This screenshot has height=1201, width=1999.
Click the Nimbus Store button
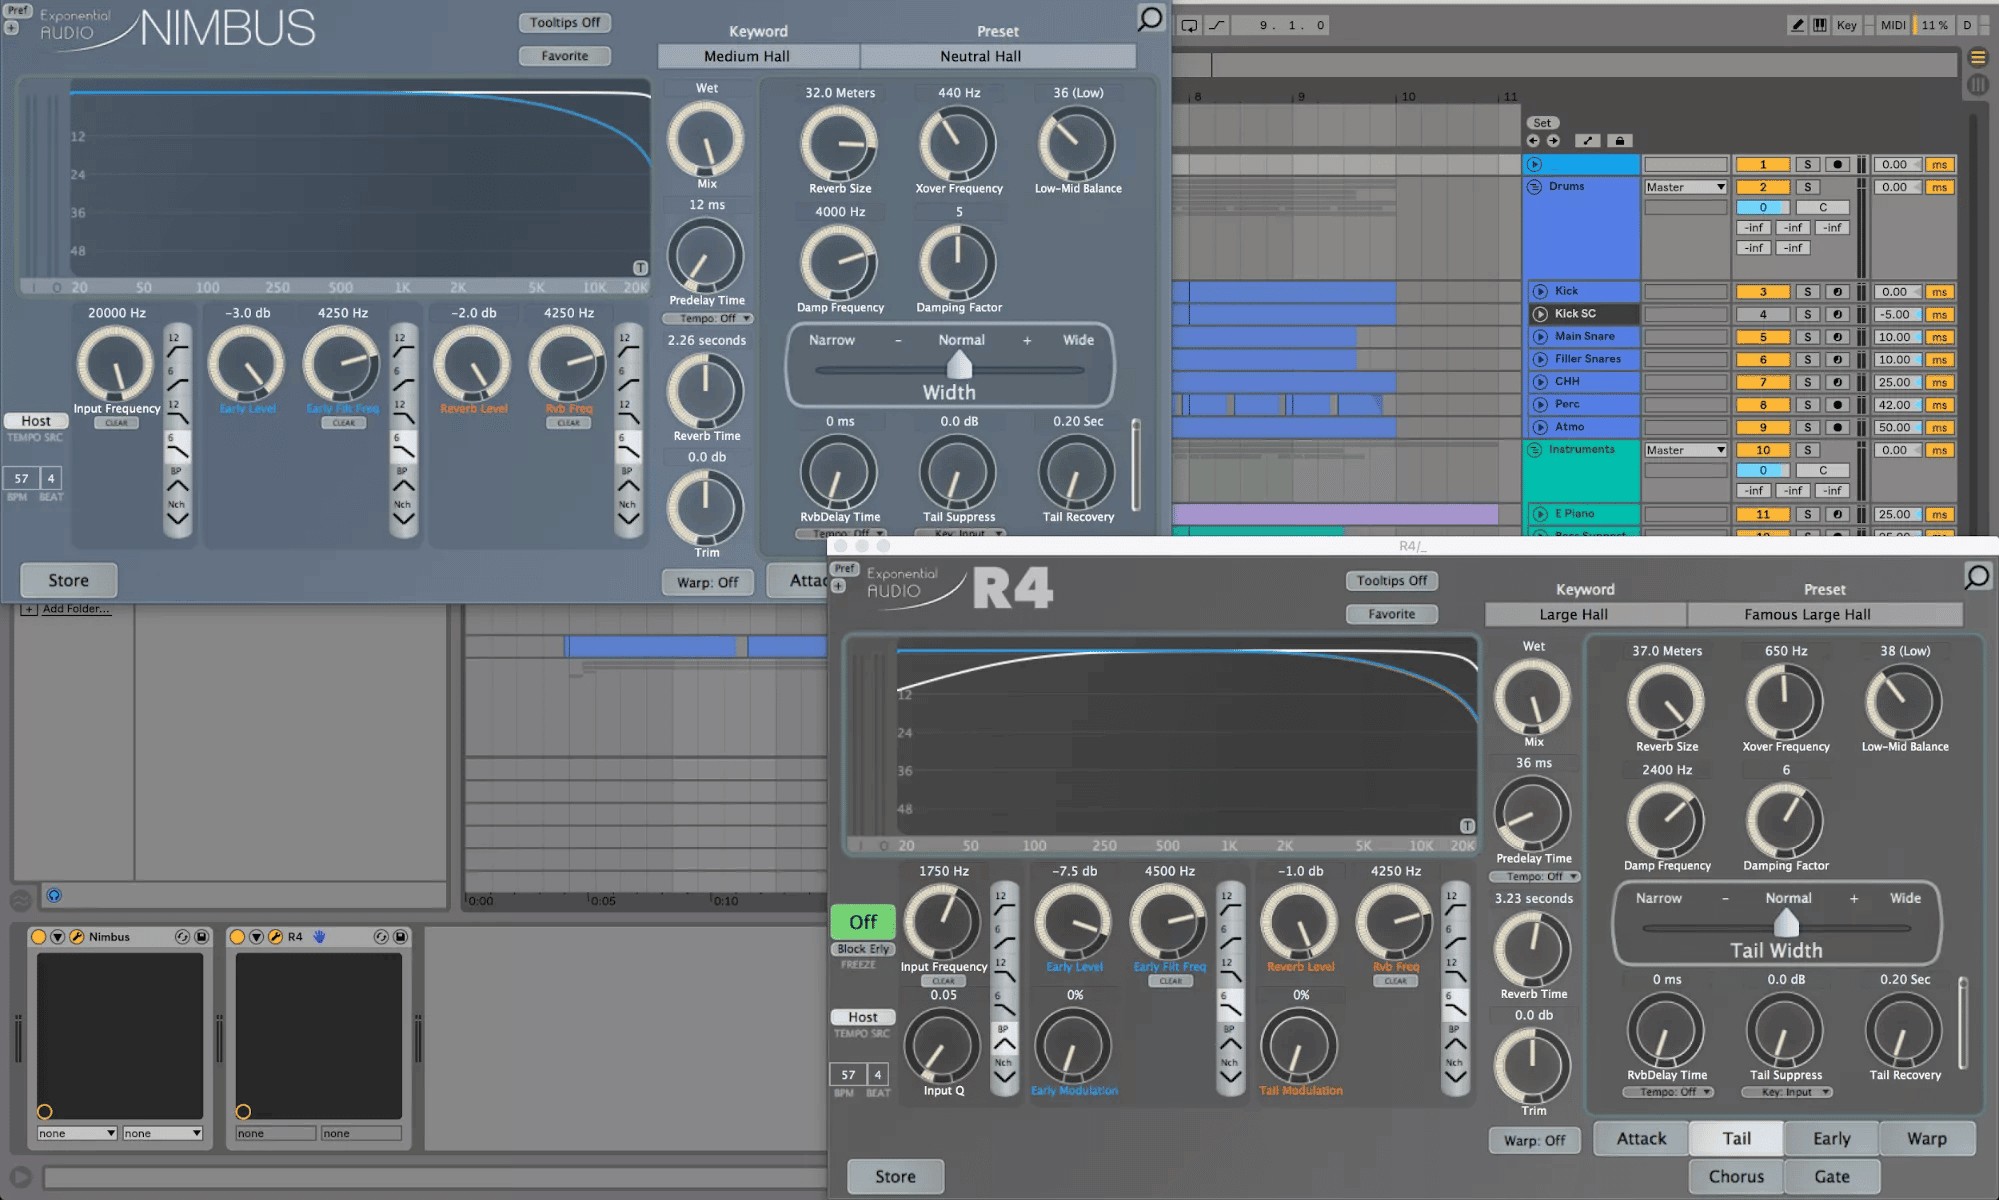tap(68, 580)
